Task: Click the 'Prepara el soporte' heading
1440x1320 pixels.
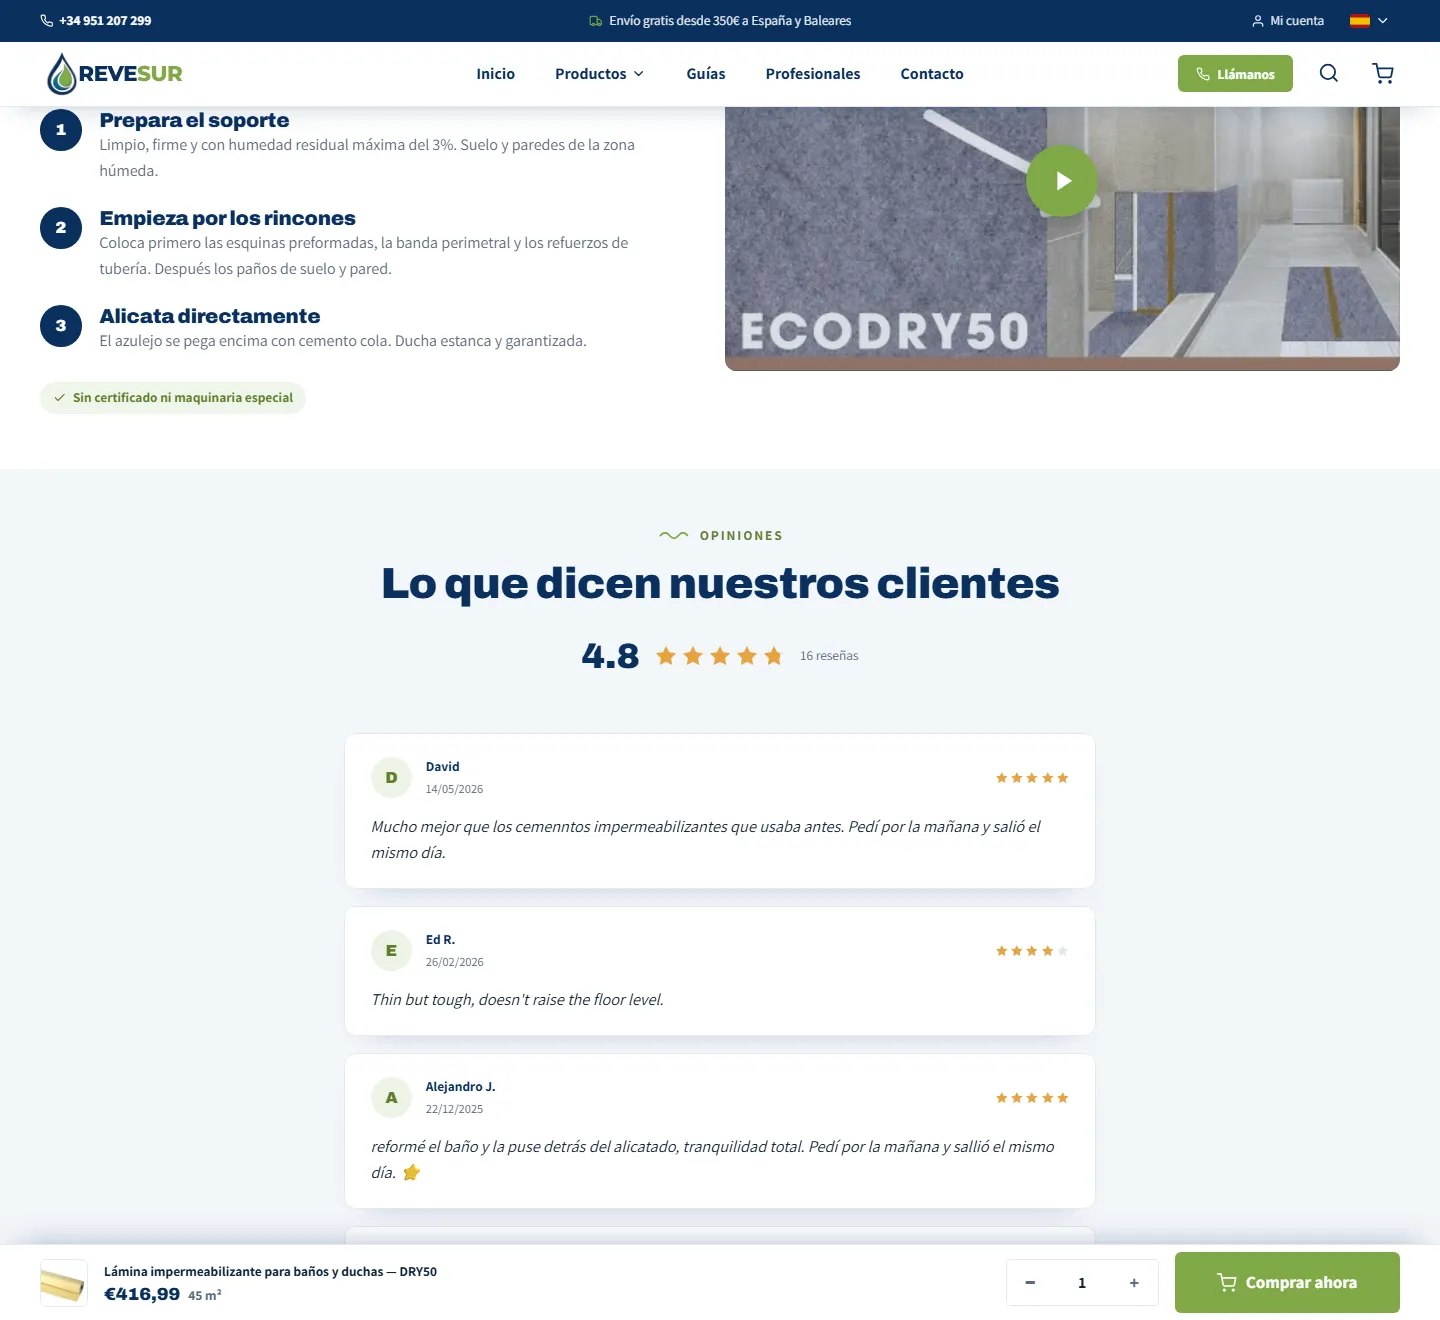Action: pos(194,120)
